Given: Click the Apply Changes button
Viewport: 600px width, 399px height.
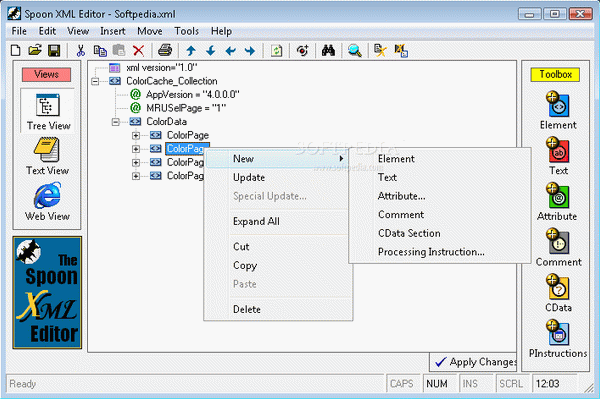Looking at the screenshot, I should [x=474, y=362].
